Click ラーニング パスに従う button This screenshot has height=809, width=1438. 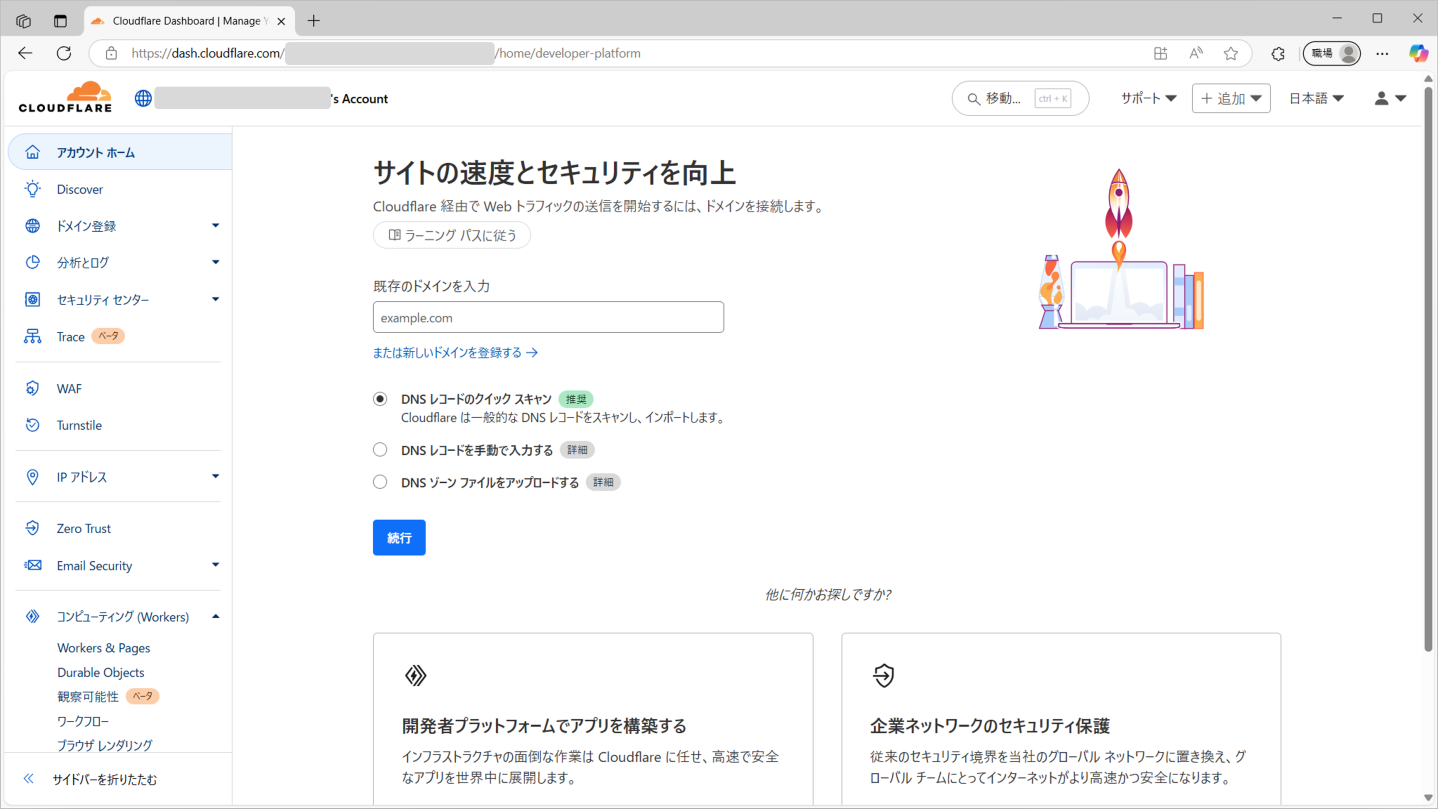coord(452,235)
